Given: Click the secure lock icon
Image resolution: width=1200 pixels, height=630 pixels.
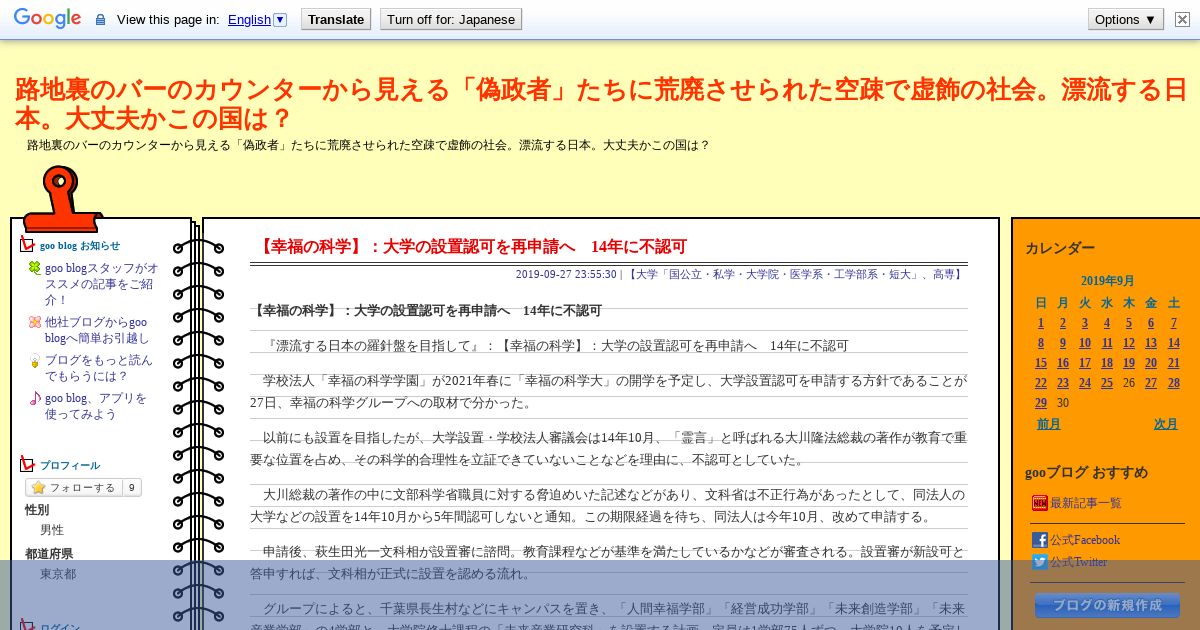Looking at the screenshot, I should pyautogui.click(x=100, y=20).
